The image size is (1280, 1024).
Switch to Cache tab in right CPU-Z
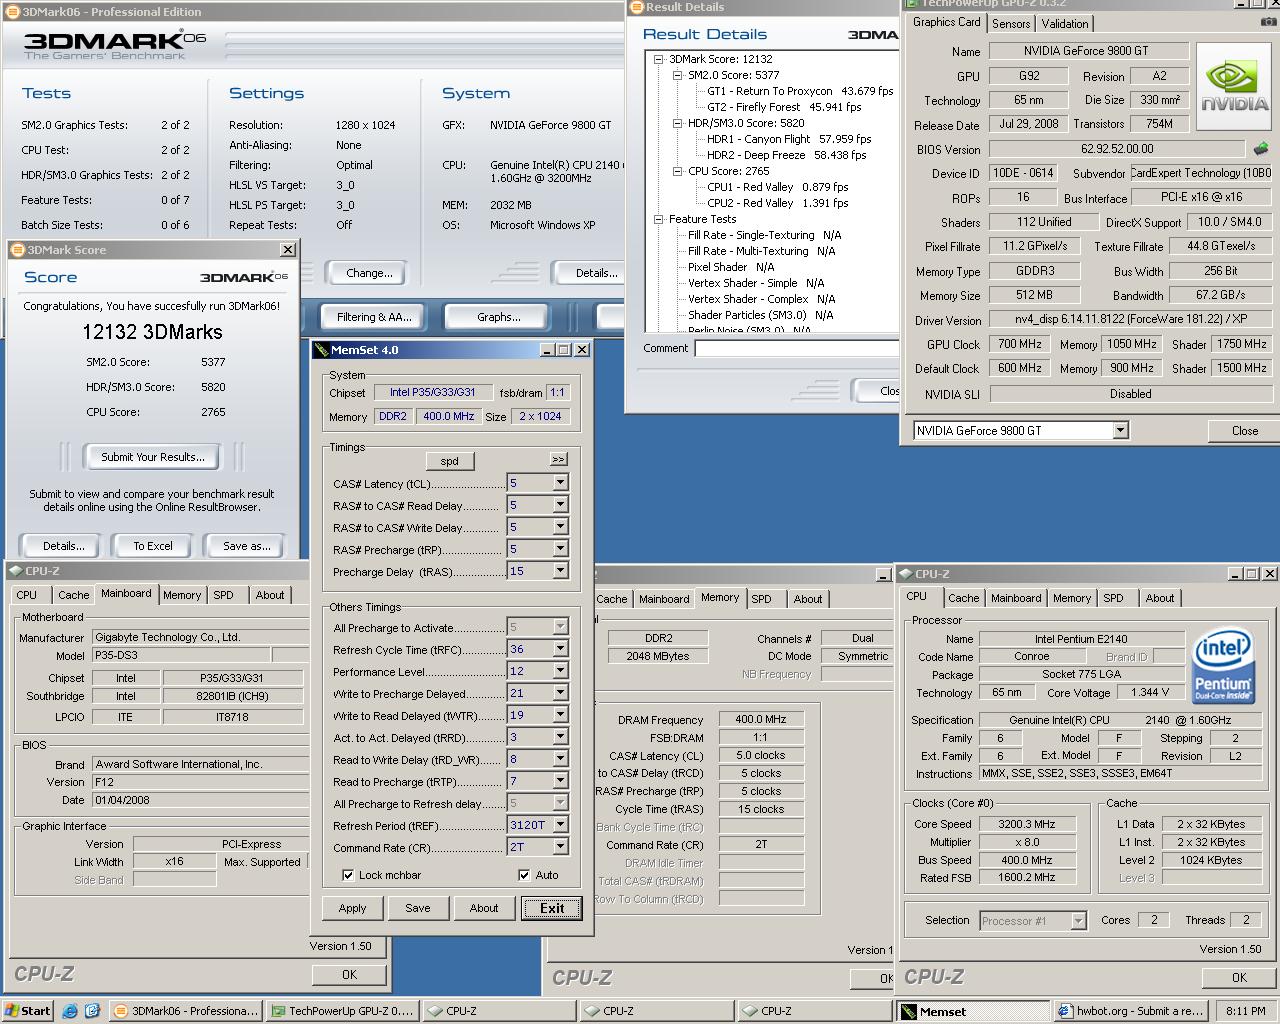point(963,598)
